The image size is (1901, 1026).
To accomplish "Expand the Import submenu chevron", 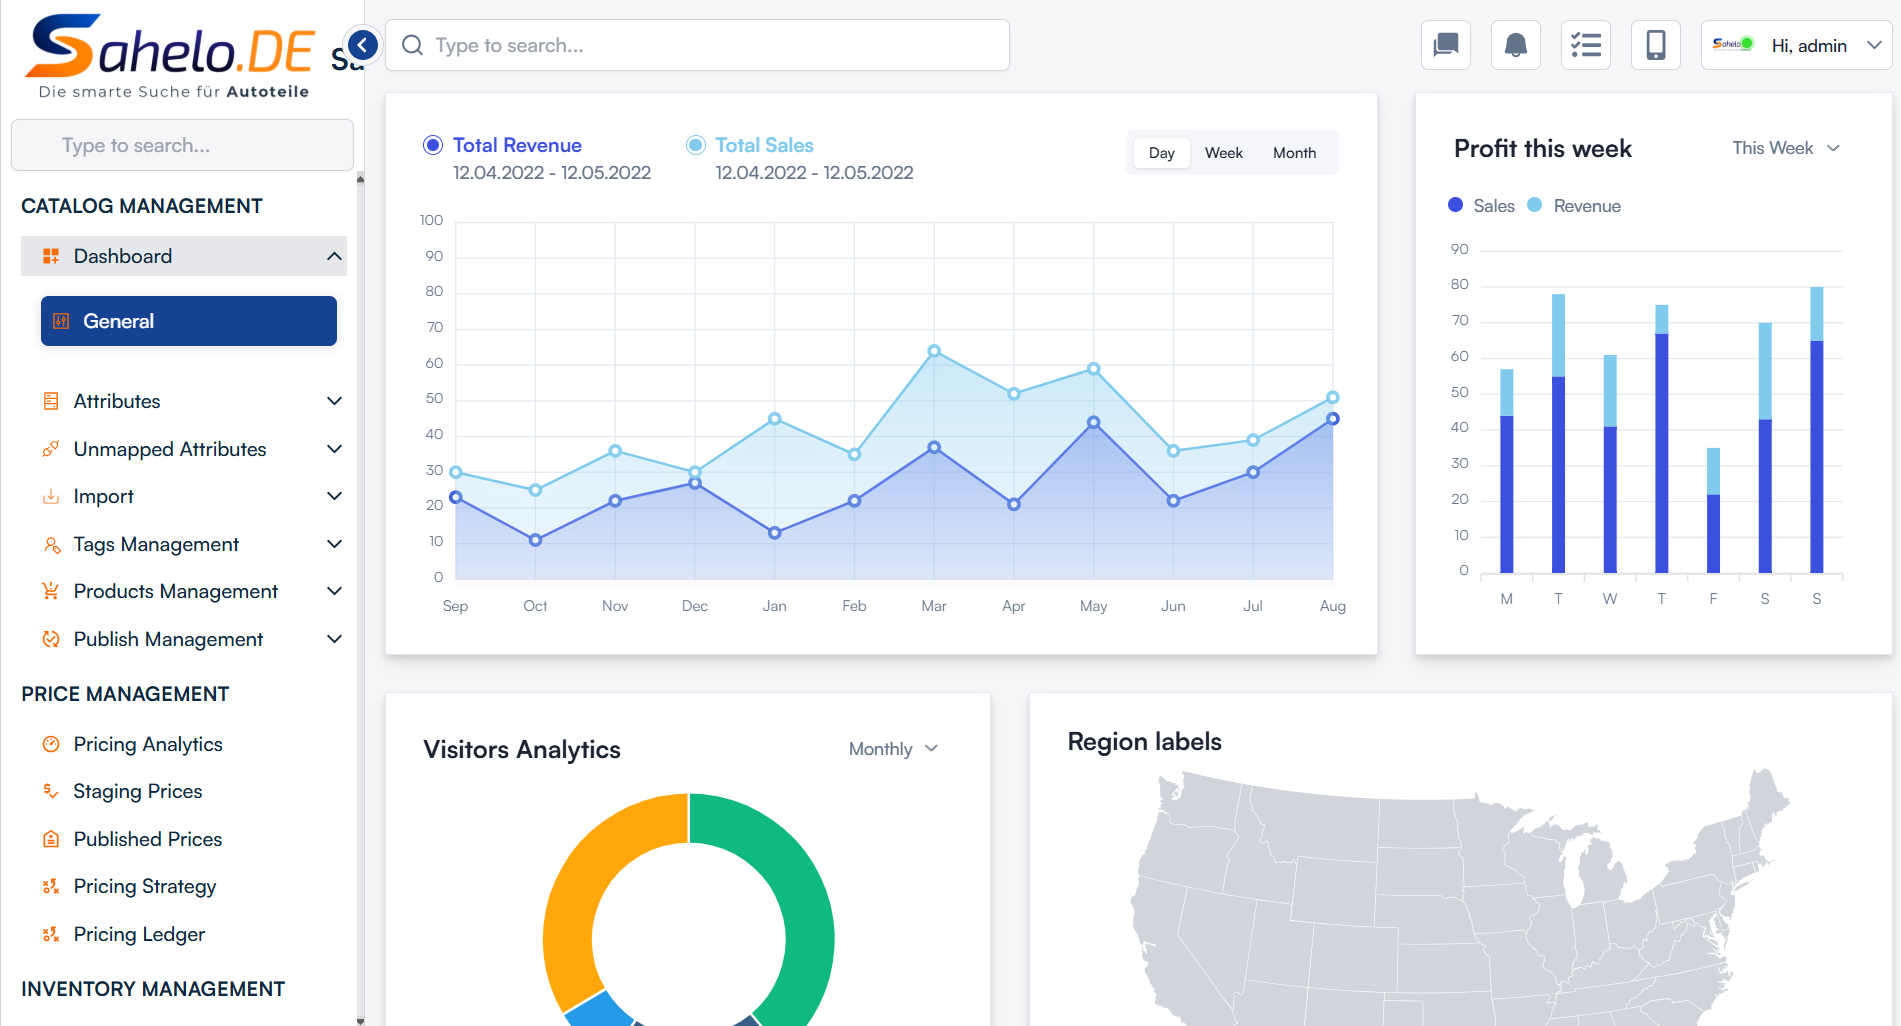I will (x=334, y=496).
